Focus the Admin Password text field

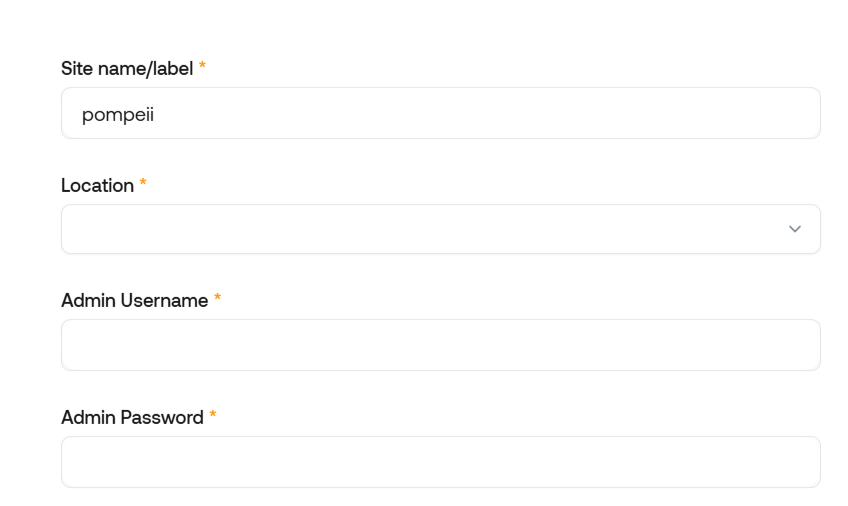tap(440, 462)
